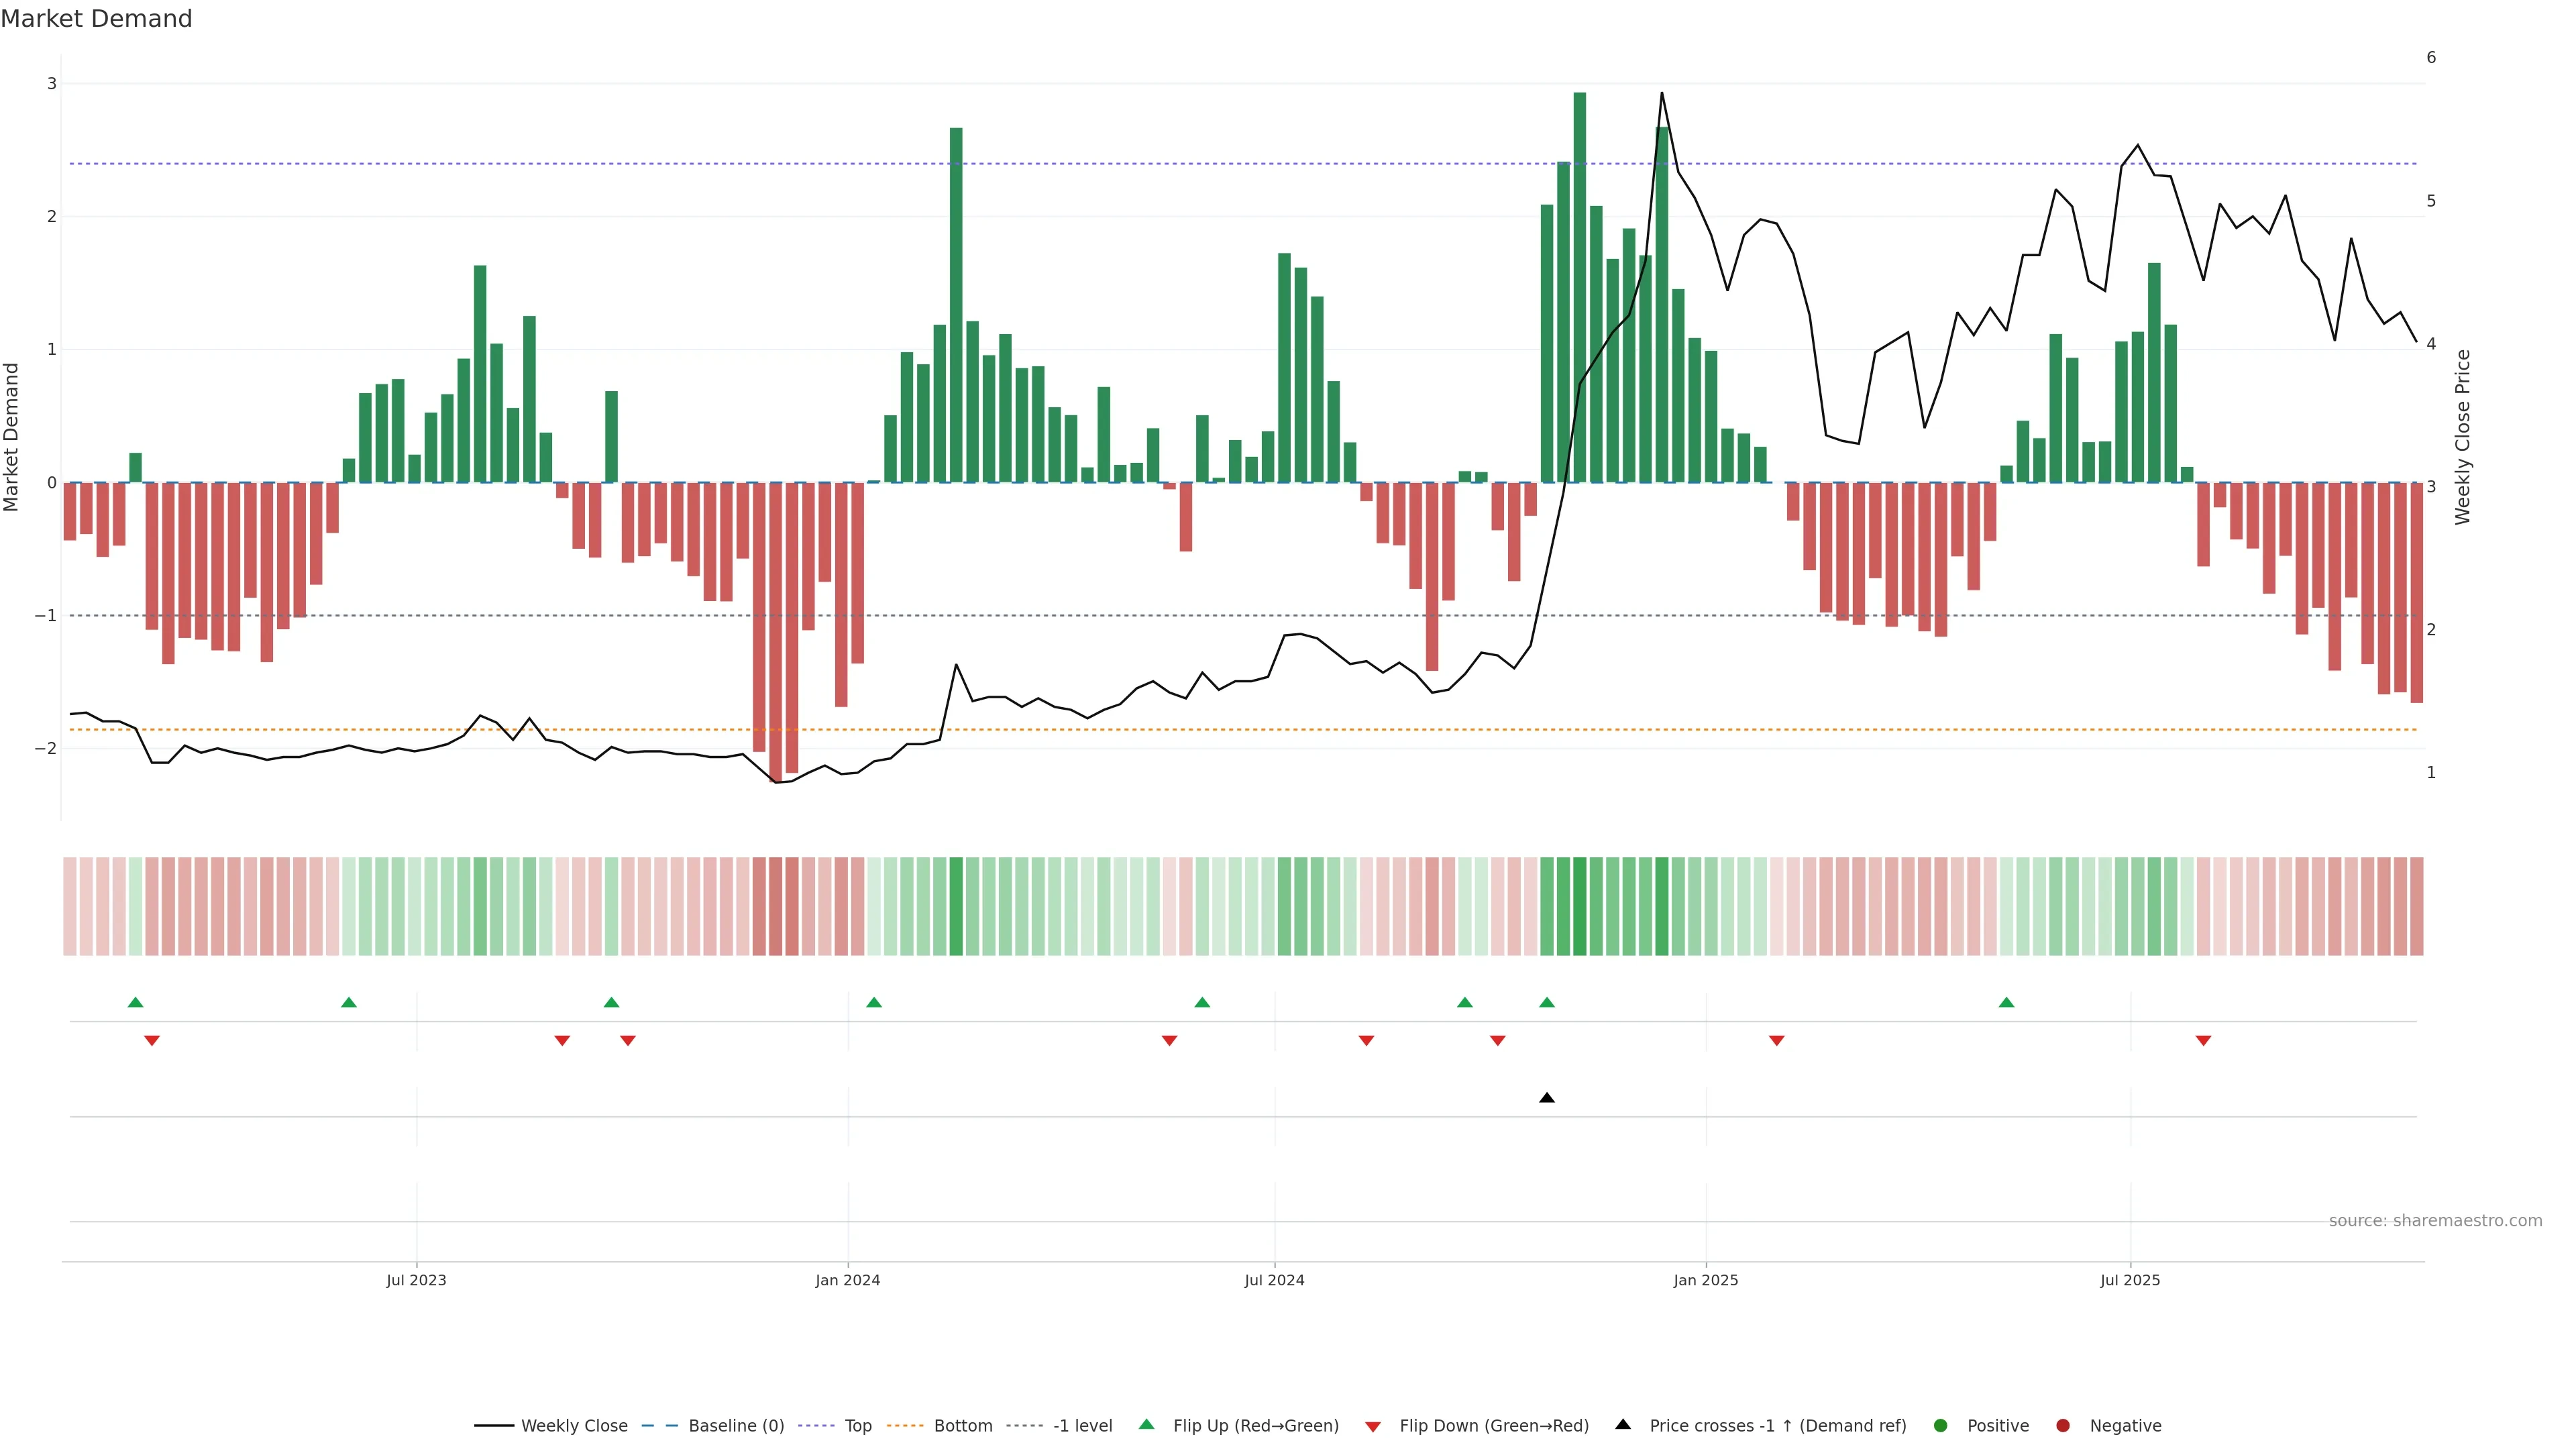Click the Market Demand chart title
The image size is (2576, 1449).
(x=96, y=19)
